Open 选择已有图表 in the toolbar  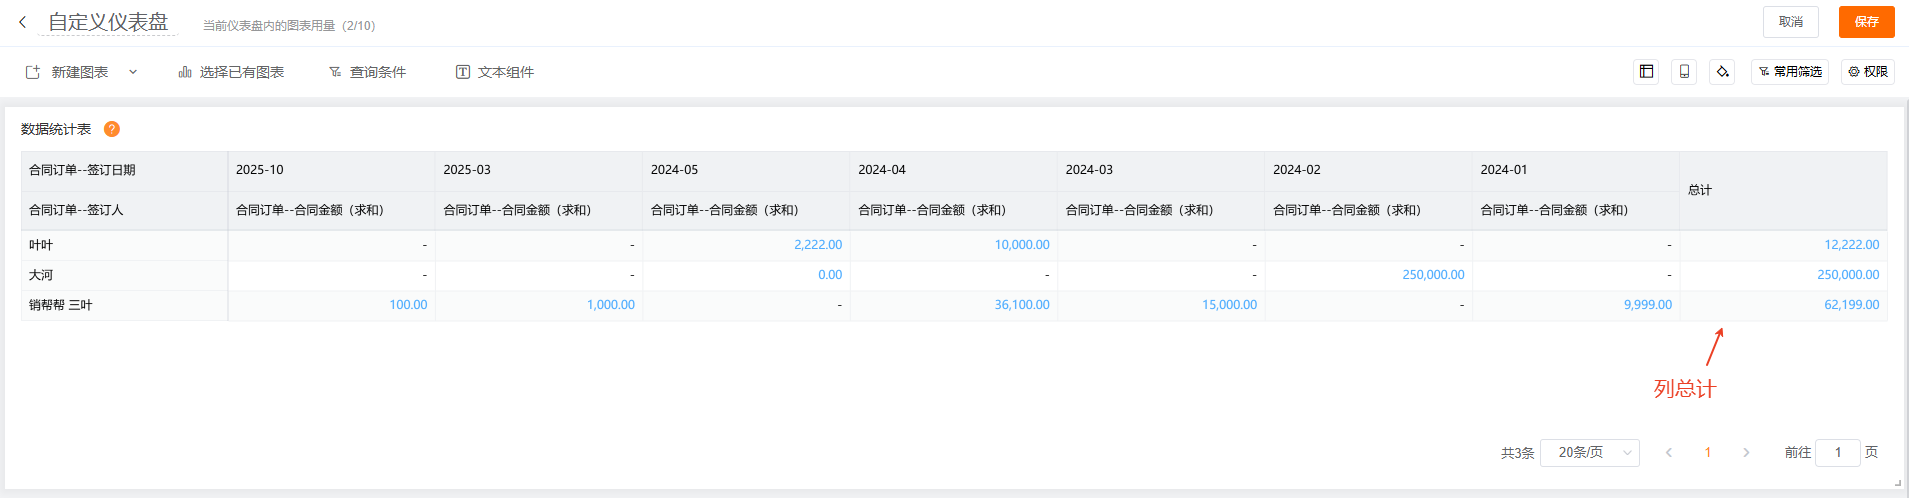click(x=231, y=72)
